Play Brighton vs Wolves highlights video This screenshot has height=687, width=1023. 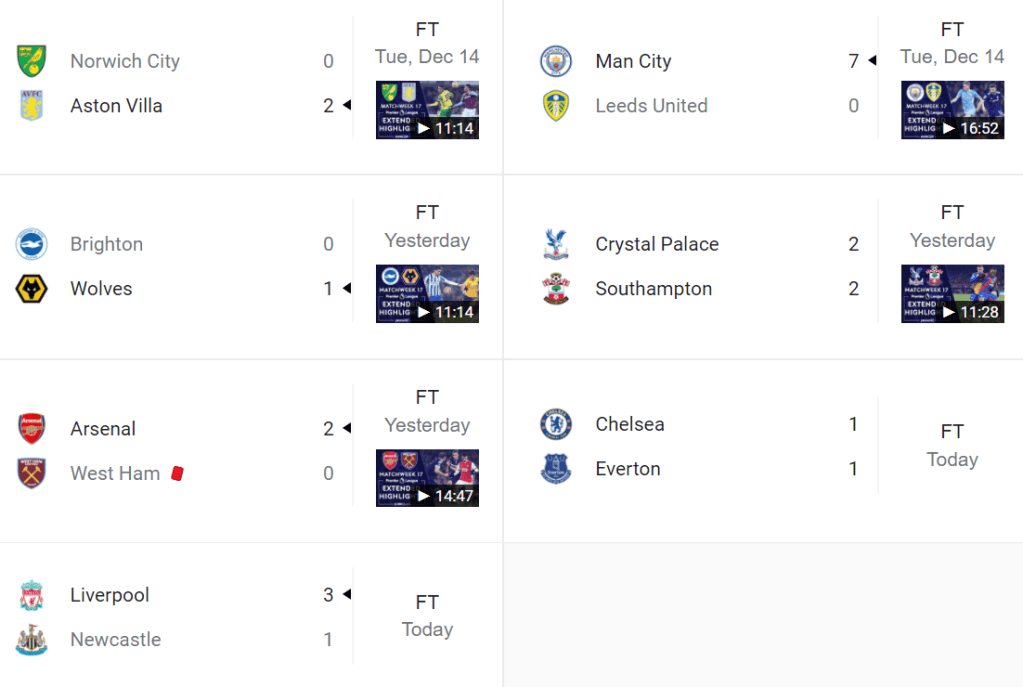point(427,293)
